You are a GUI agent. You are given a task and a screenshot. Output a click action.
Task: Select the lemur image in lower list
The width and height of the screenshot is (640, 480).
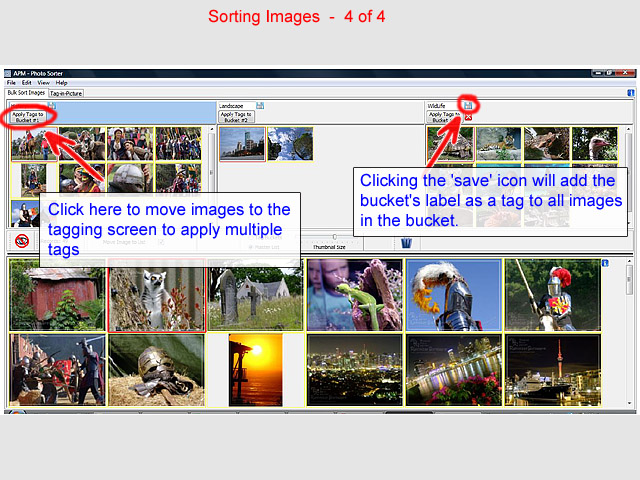pyautogui.click(x=156, y=295)
